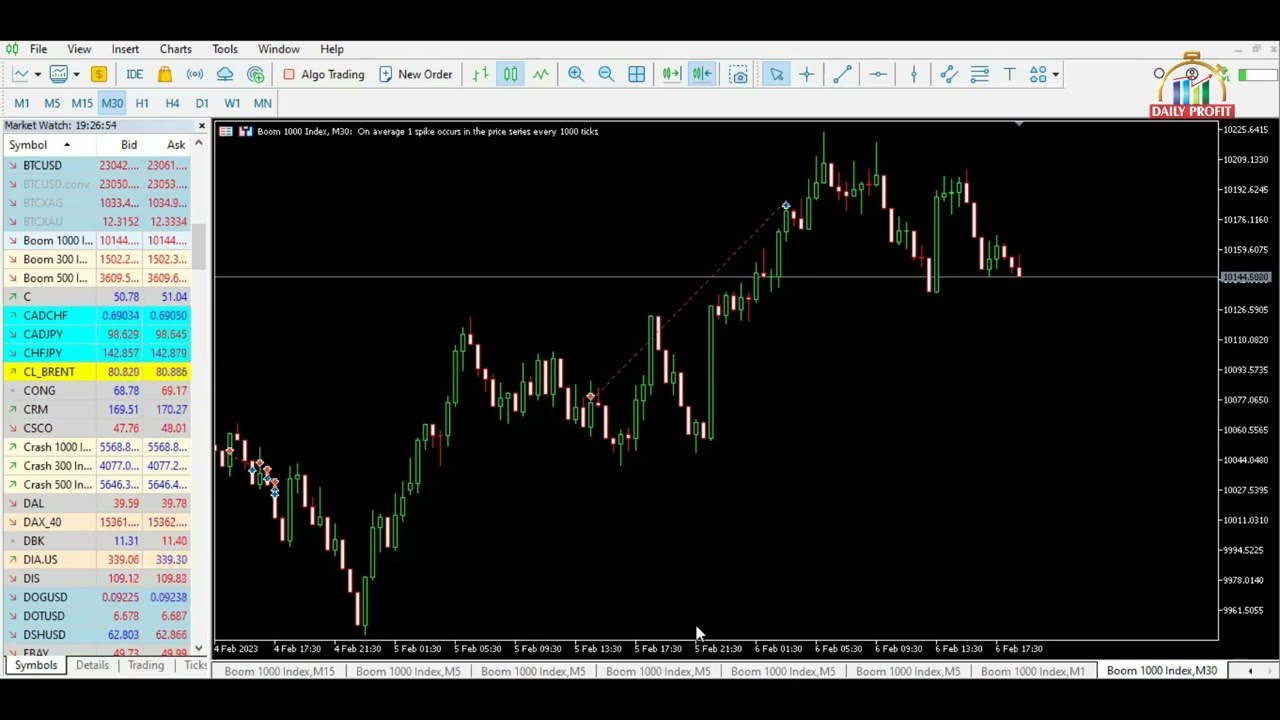
Task: Take a chart screenshot camera icon
Action: [739, 74]
